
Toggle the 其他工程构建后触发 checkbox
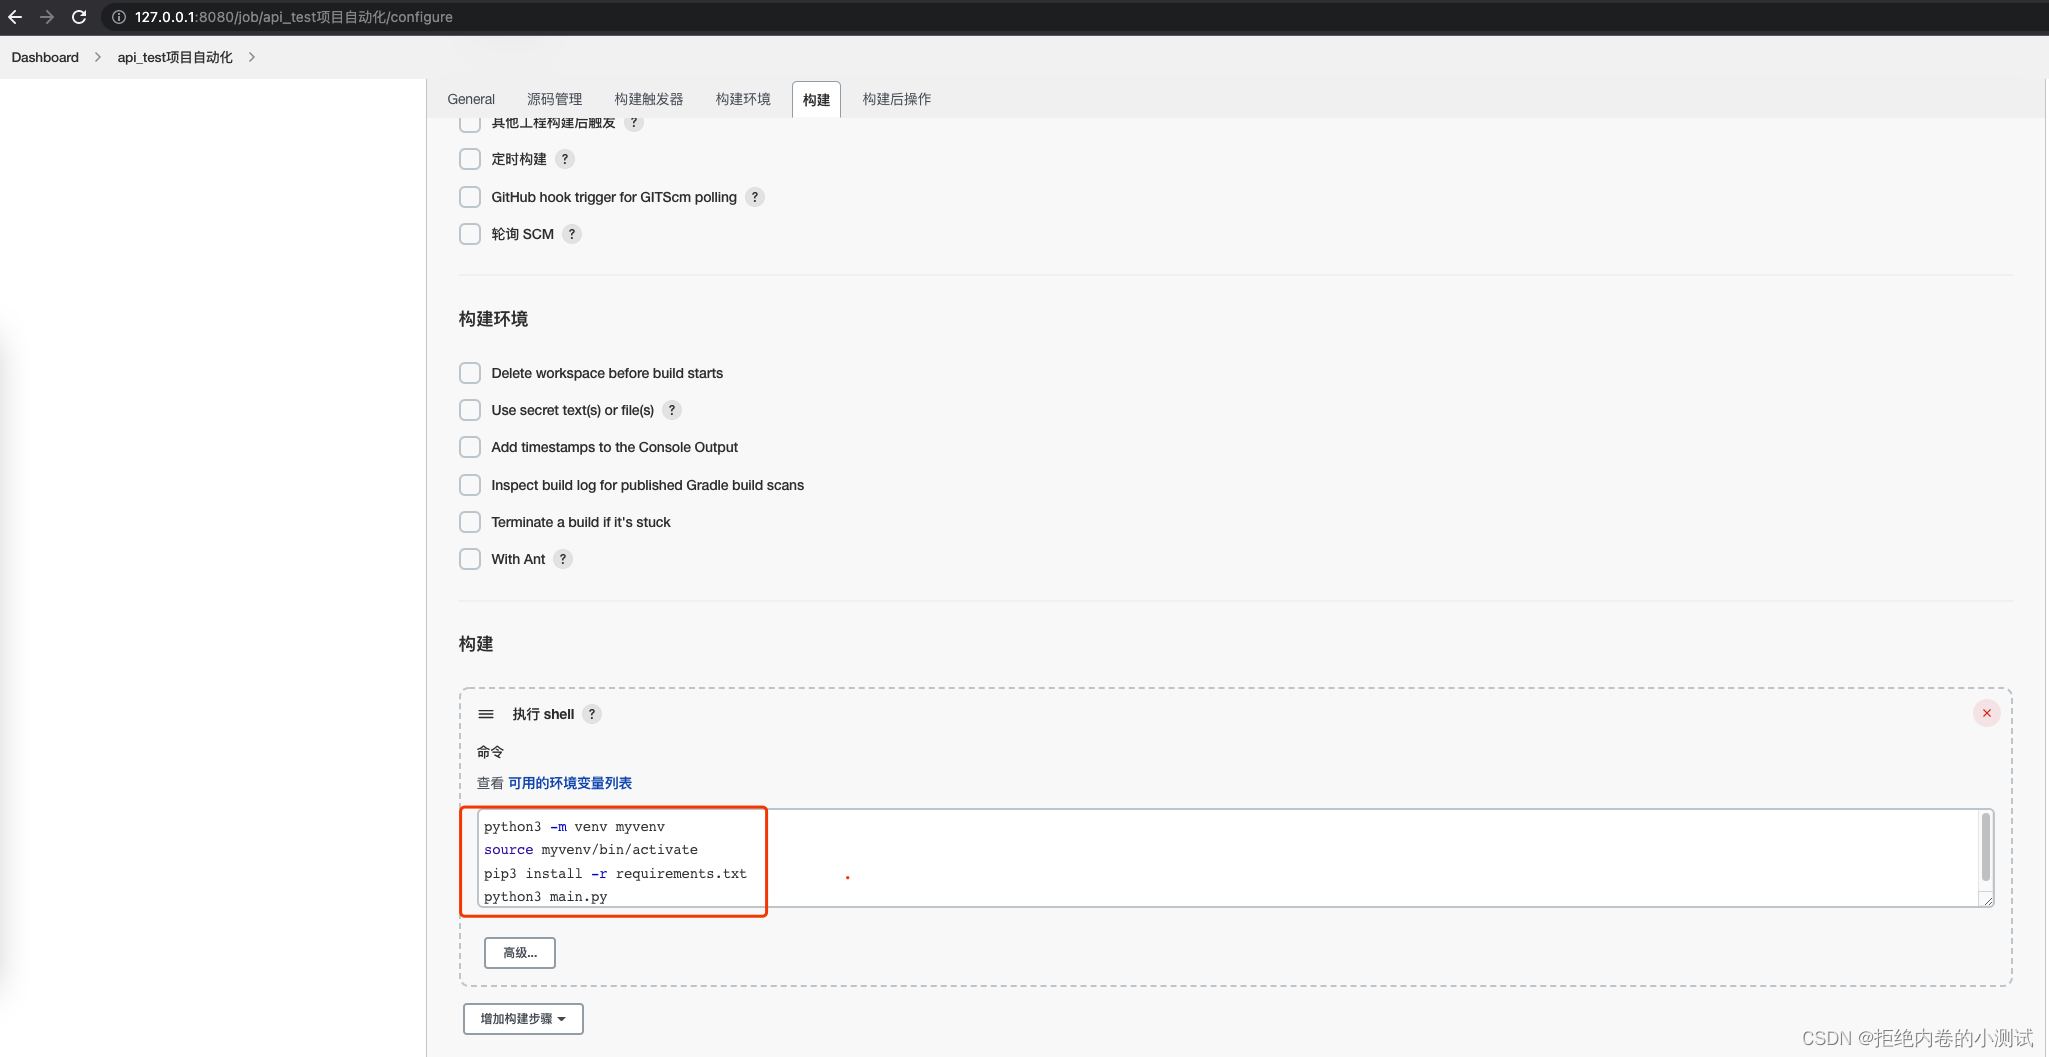tap(470, 124)
